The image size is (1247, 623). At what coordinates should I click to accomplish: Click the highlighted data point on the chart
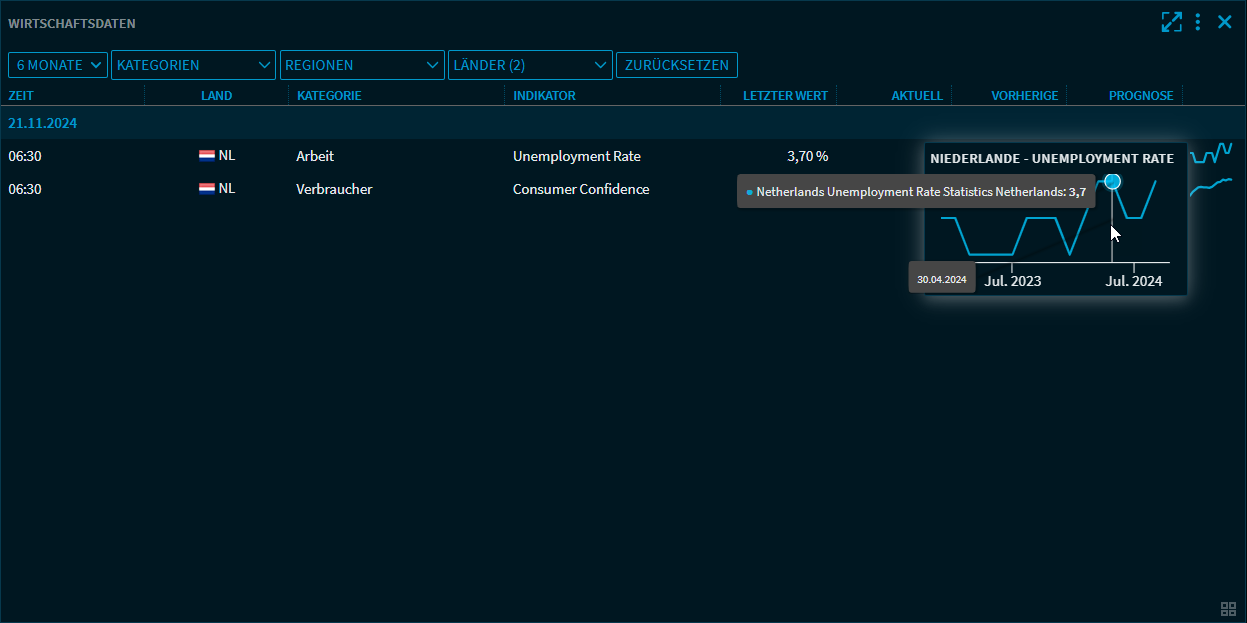click(x=1112, y=182)
